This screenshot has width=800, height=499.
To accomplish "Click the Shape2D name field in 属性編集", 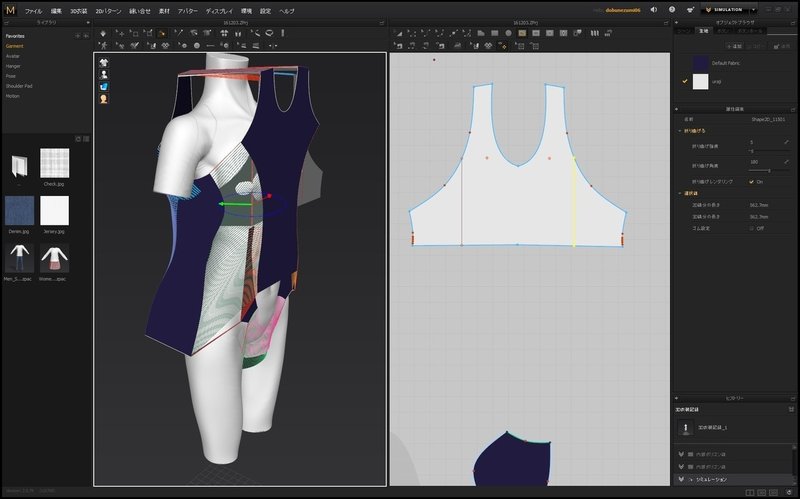I will click(768, 119).
